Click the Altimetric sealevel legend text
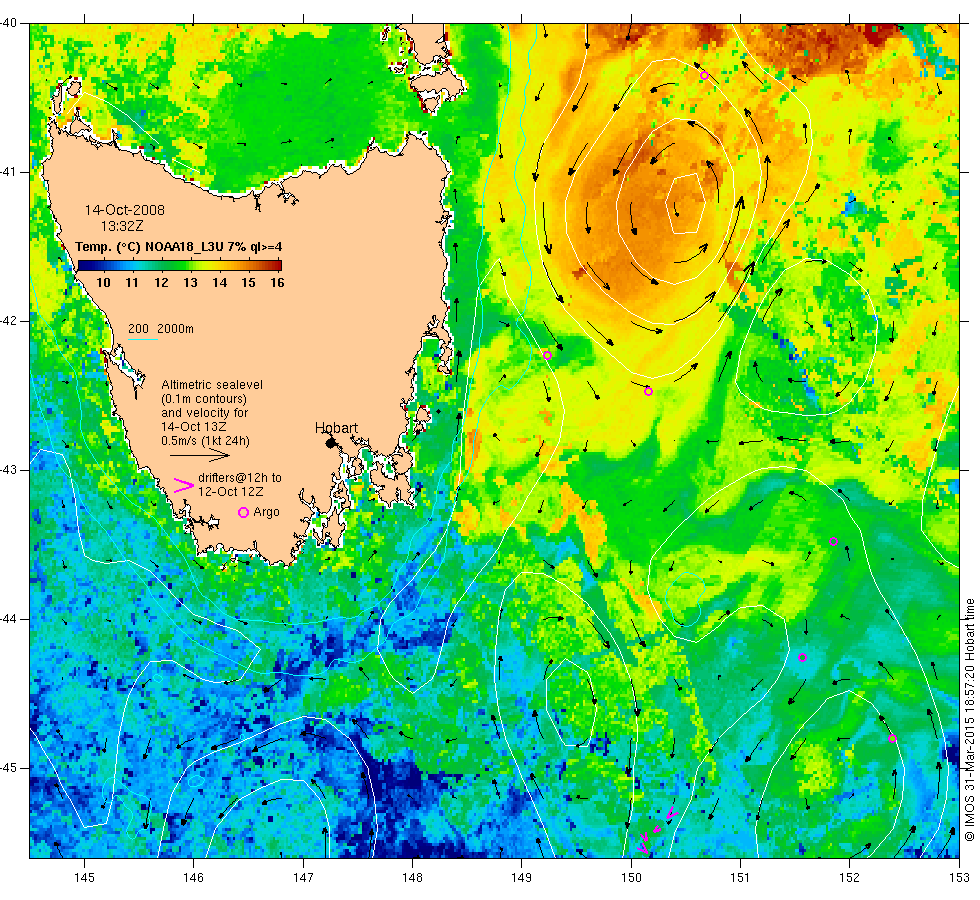 (x=212, y=412)
